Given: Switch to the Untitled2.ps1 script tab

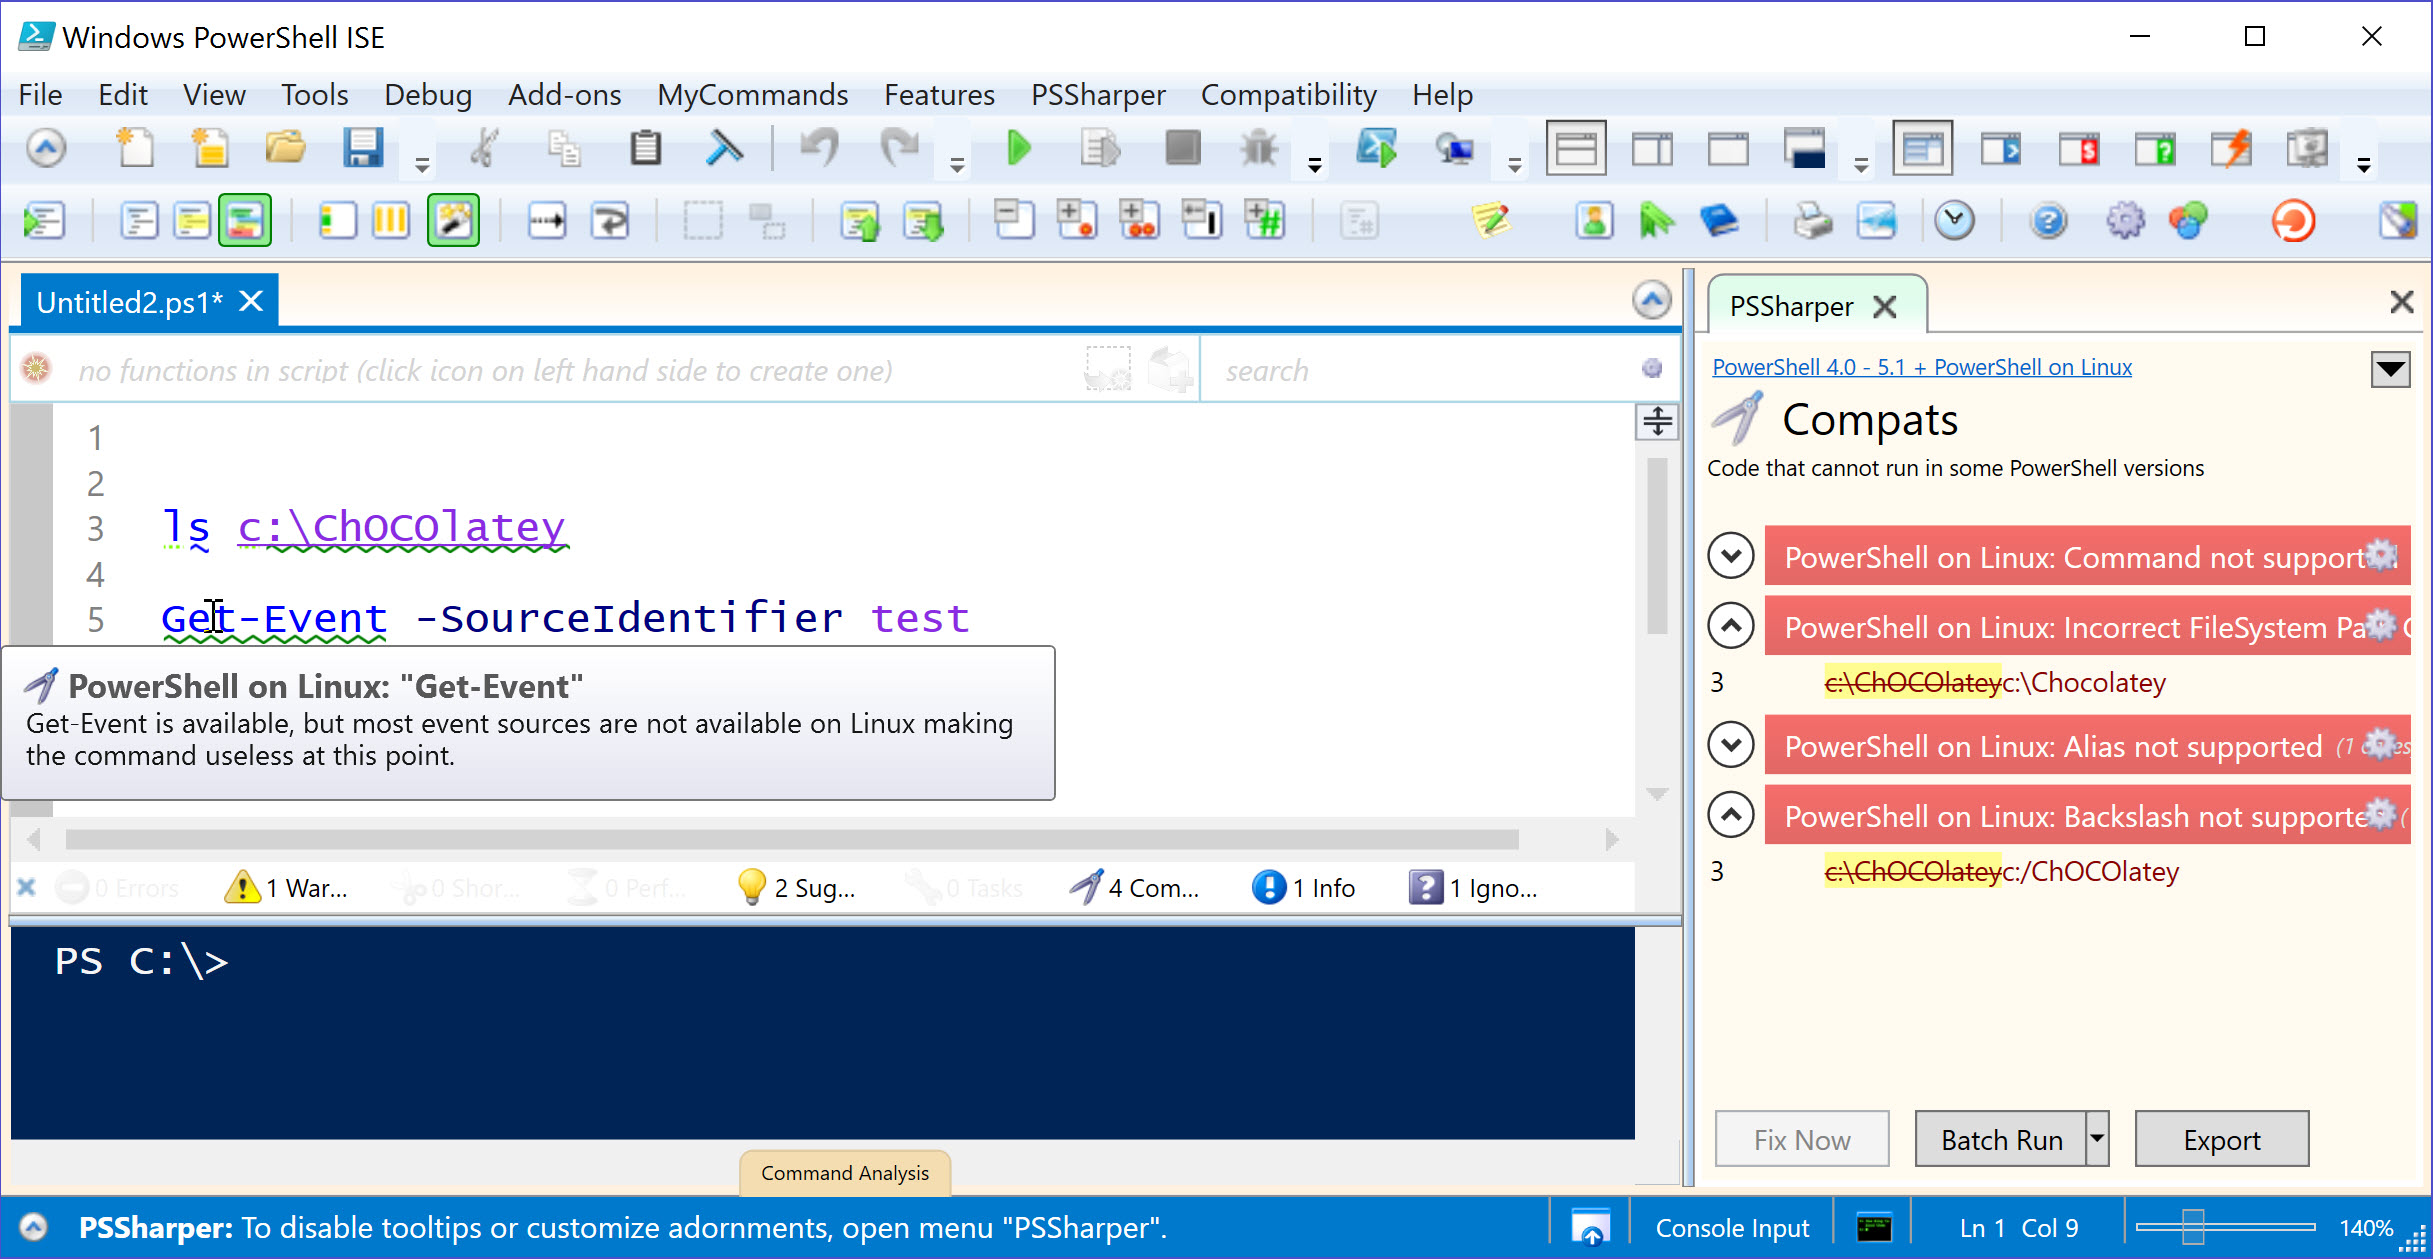Looking at the screenshot, I should [130, 302].
